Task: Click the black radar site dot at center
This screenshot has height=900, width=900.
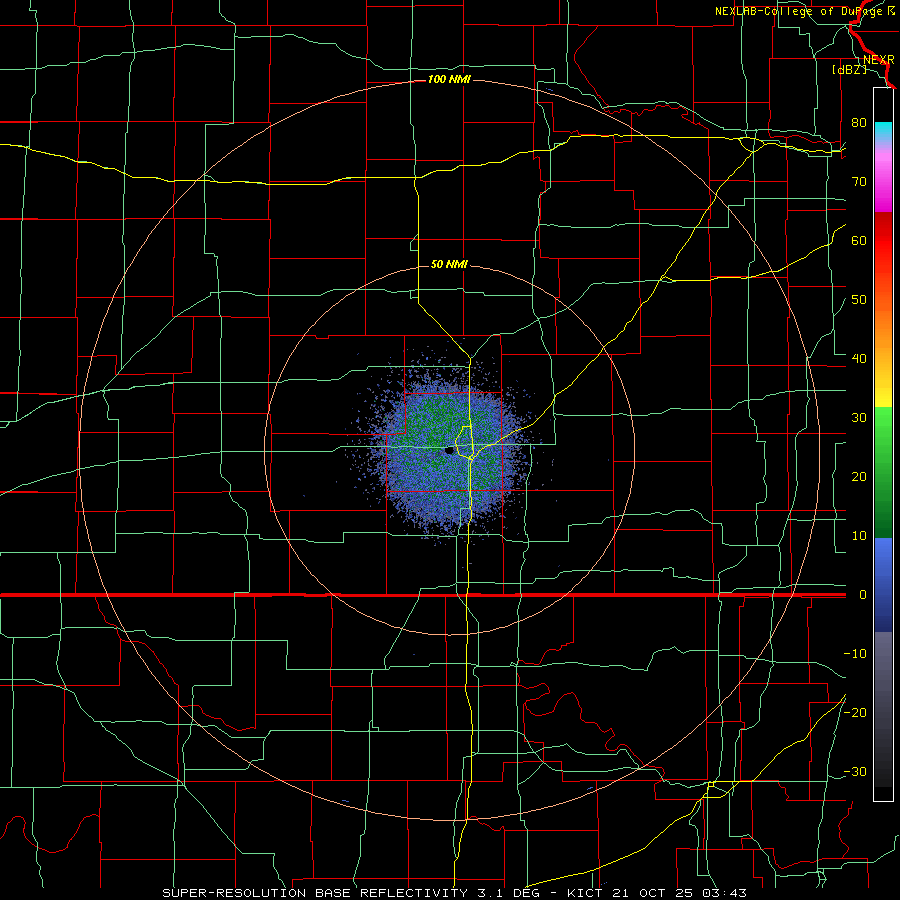Action: pyautogui.click(x=449, y=451)
